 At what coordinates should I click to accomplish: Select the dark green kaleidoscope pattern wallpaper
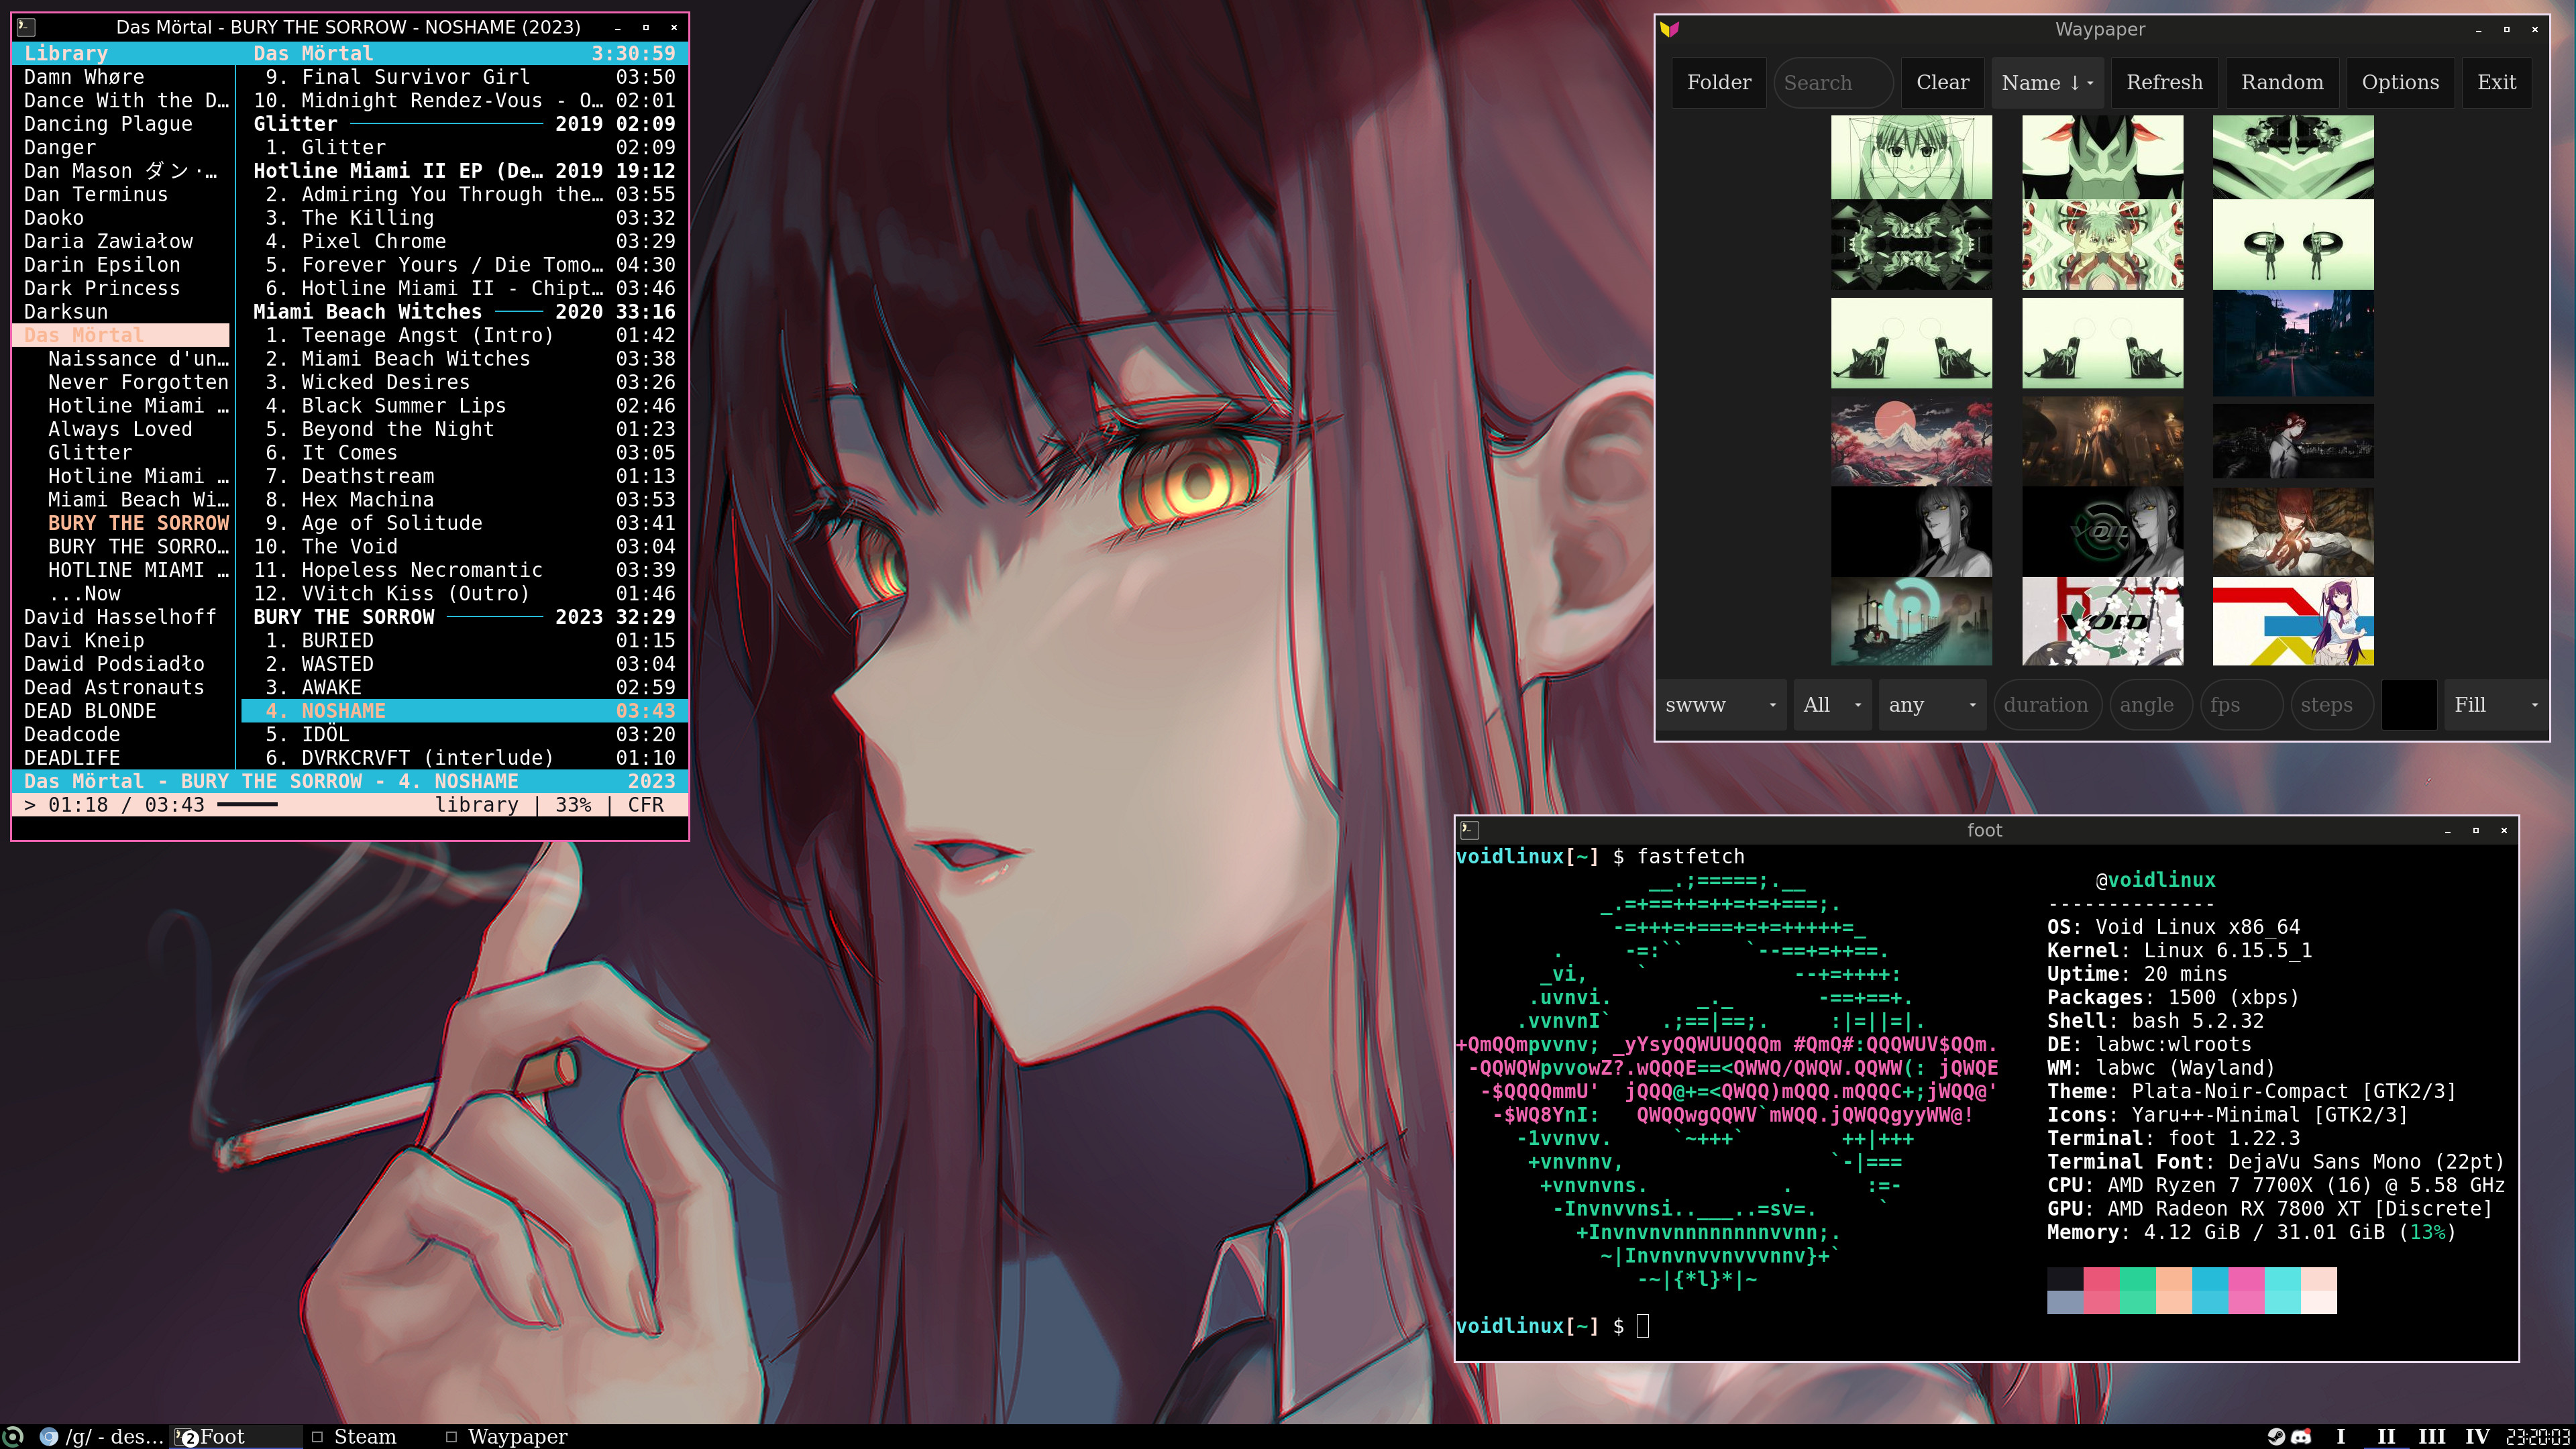(1911, 245)
